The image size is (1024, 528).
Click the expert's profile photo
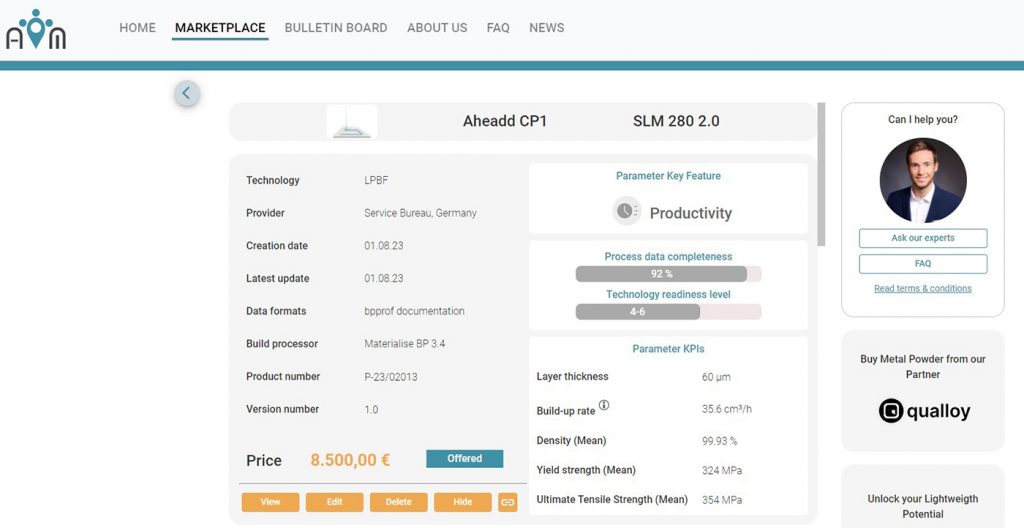pos(923,180)
